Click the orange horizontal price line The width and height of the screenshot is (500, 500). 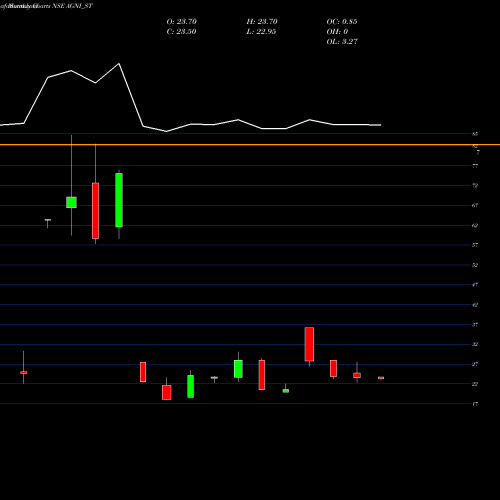click(250, 145)
